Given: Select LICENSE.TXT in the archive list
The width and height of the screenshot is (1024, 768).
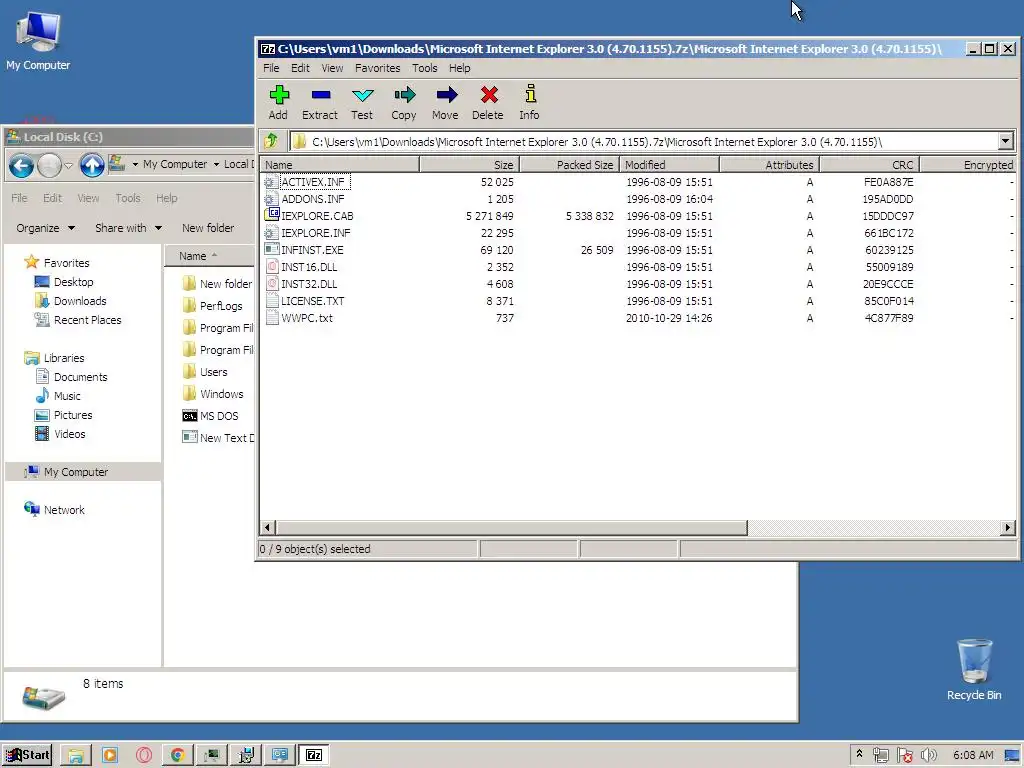Looking at the screenshot, I should click(x=312, y=300).
